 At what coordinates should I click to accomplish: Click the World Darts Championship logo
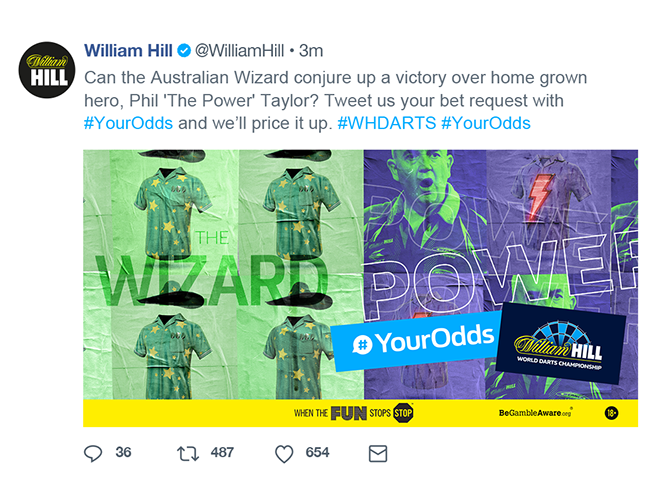pyautogui.click(x=559, y=343)
